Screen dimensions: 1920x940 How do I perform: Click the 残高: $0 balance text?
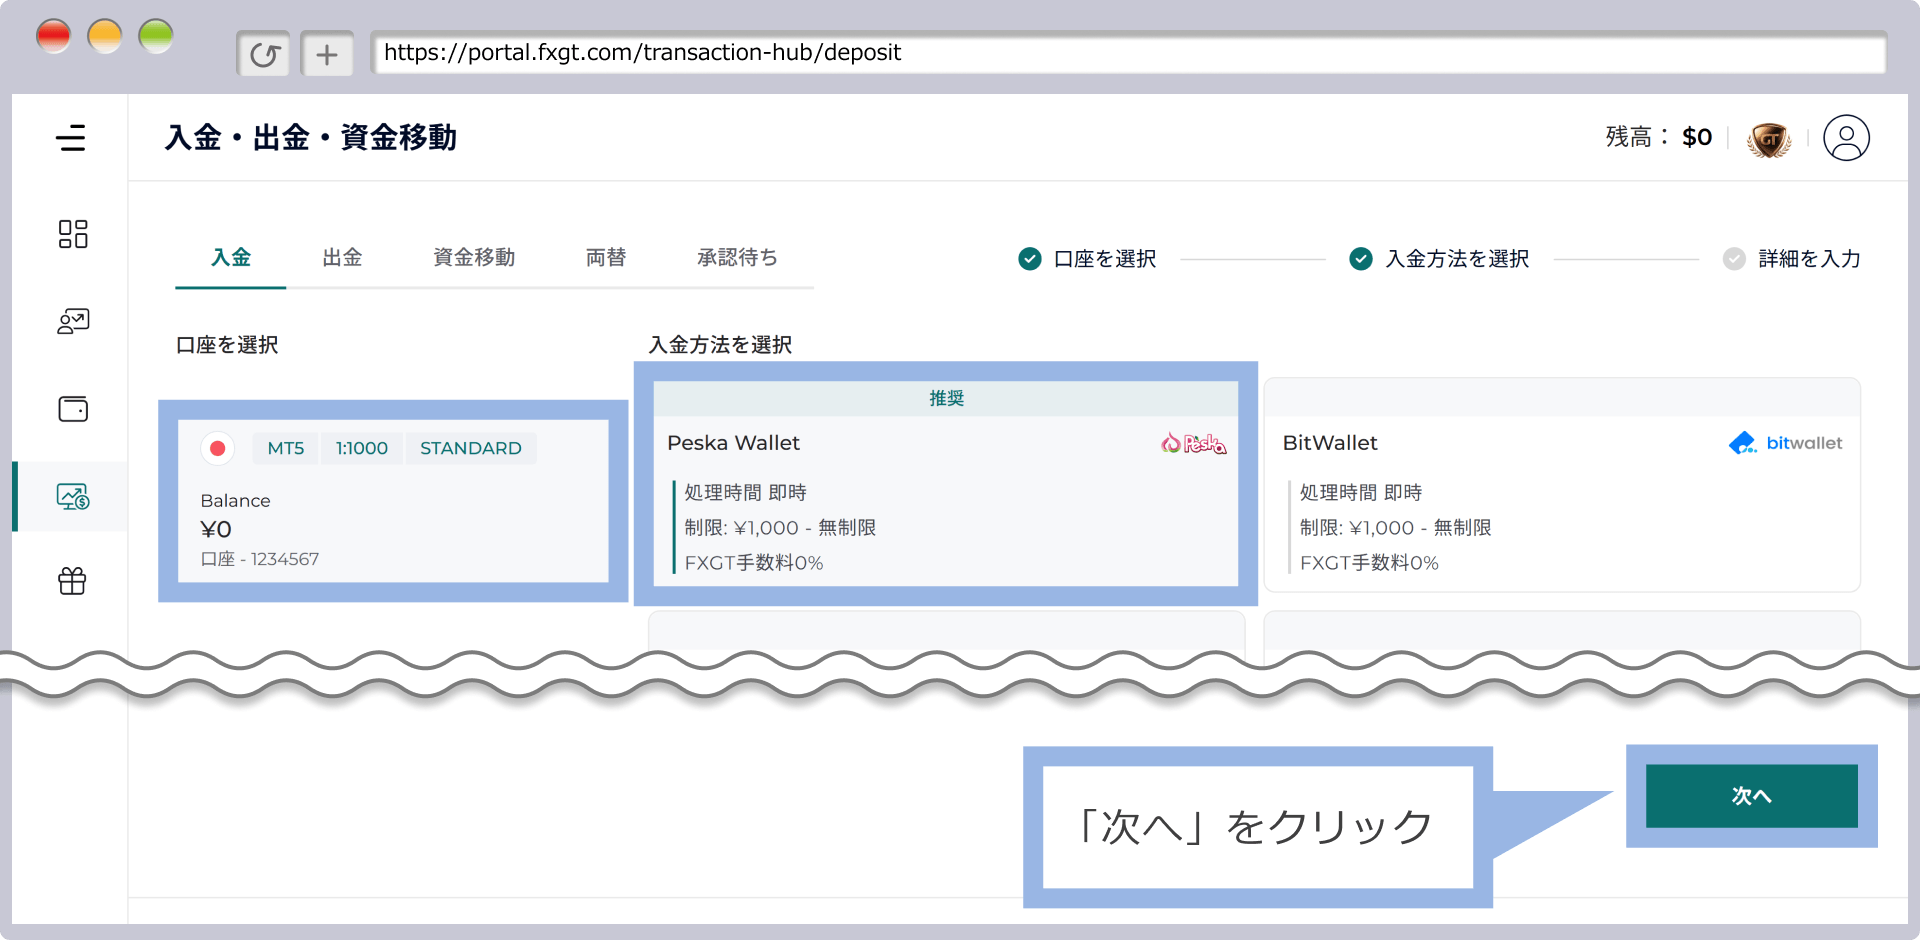tap(1659, 137)
